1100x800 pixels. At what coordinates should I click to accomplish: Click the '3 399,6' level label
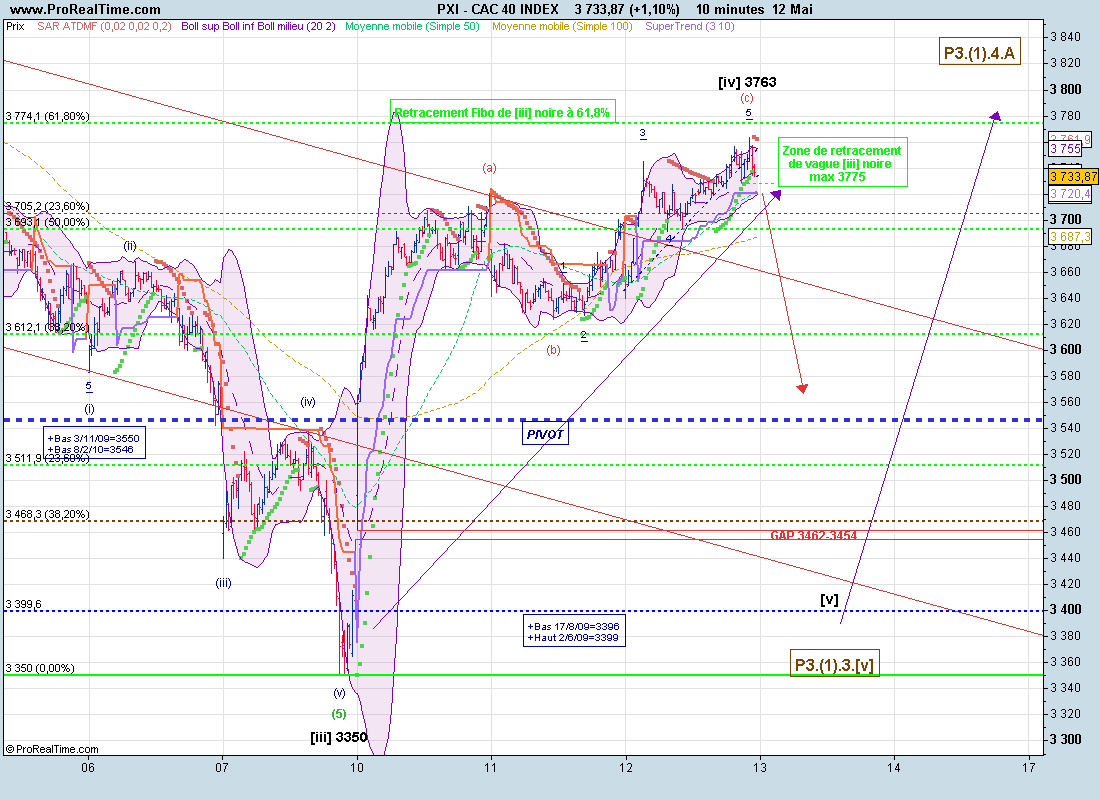point(23,604)
